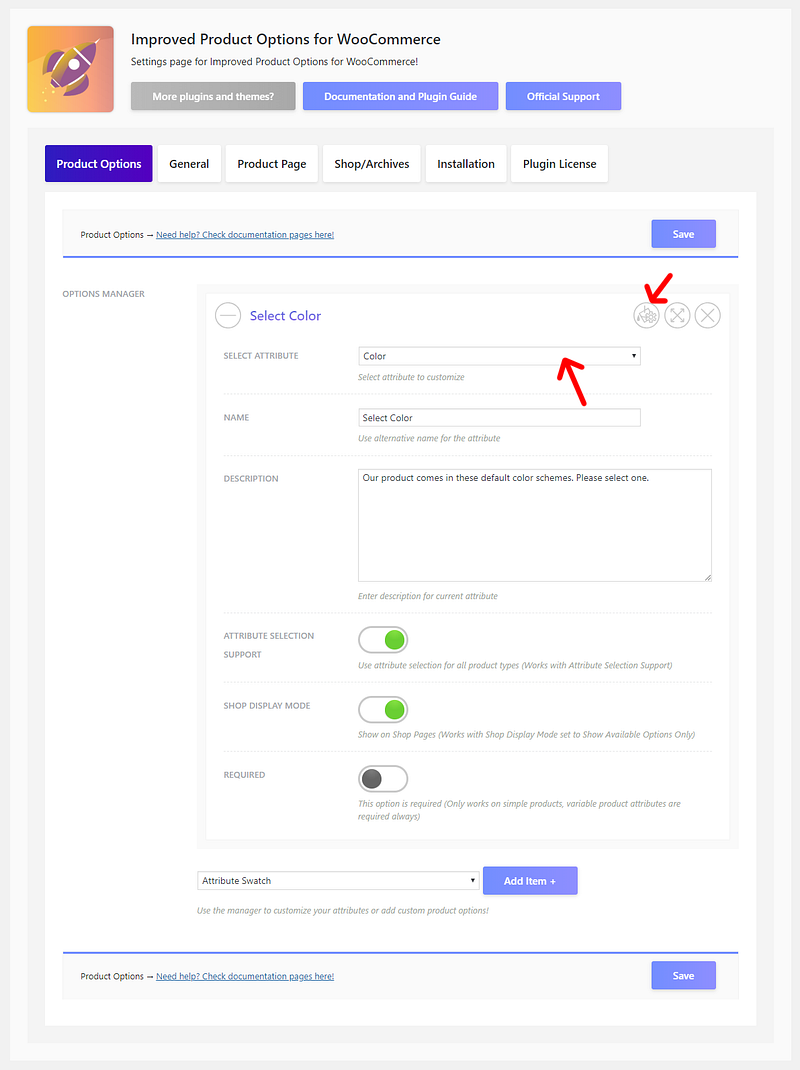The image size is (800, 1070).
Task: Click the Options Manager label
Action: [x=104, y=294]
